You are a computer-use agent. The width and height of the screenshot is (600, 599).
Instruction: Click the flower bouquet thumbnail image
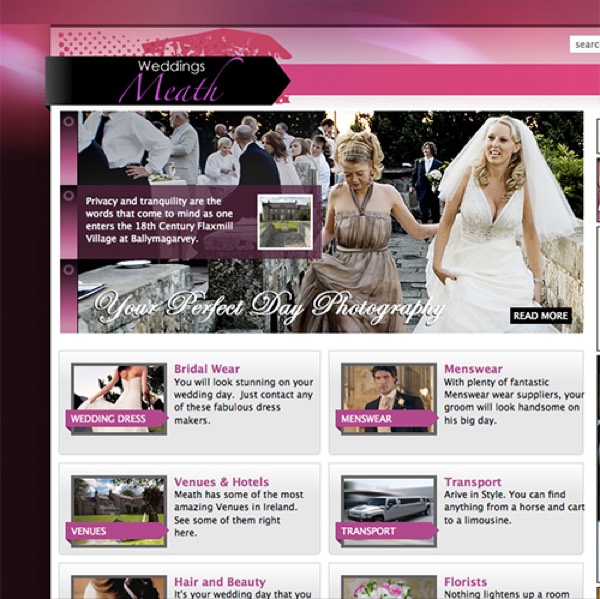click(389, 587)
